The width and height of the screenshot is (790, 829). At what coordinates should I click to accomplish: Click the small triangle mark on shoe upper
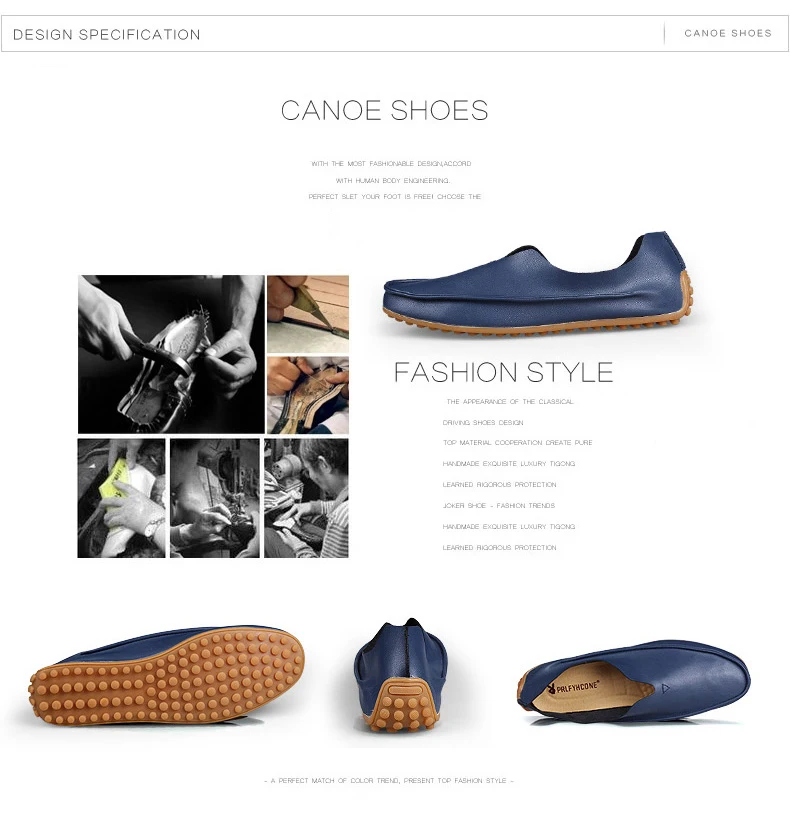pos(665,688)
